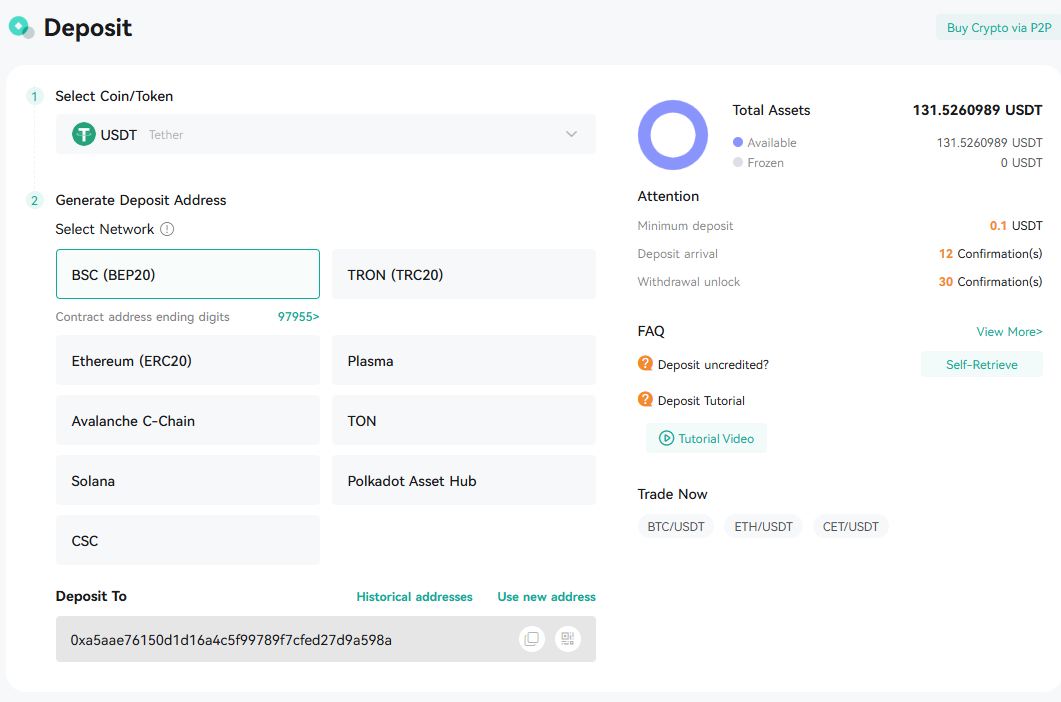
Task: Click the Deposit Tutorial question icon
Action: pos(645,399)
